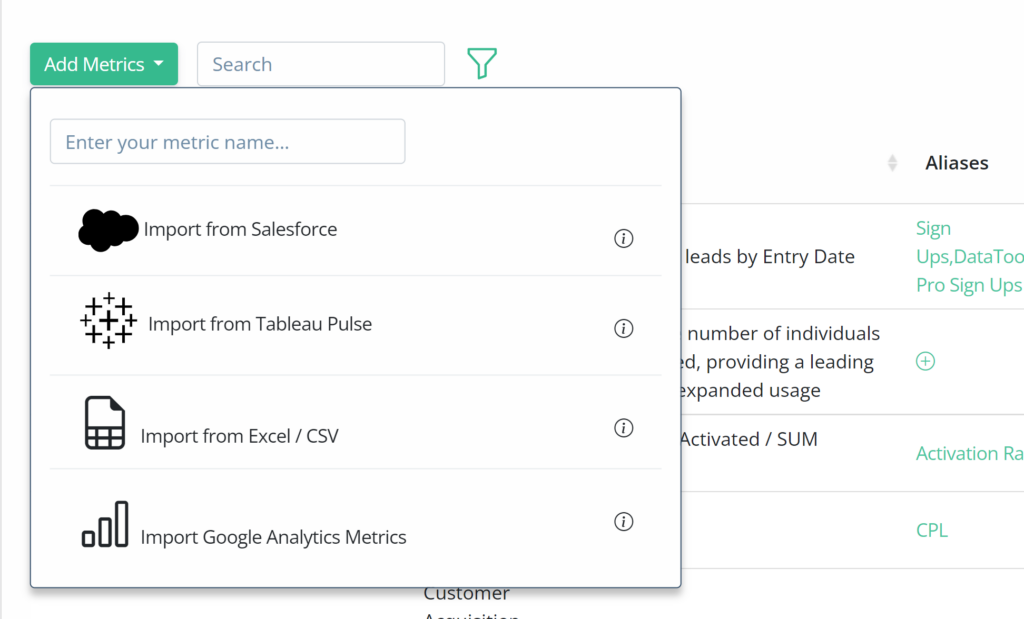Show info for Import Google Analytics Metrics
This screenshot has width=1024, height=619.
[624, 522]
